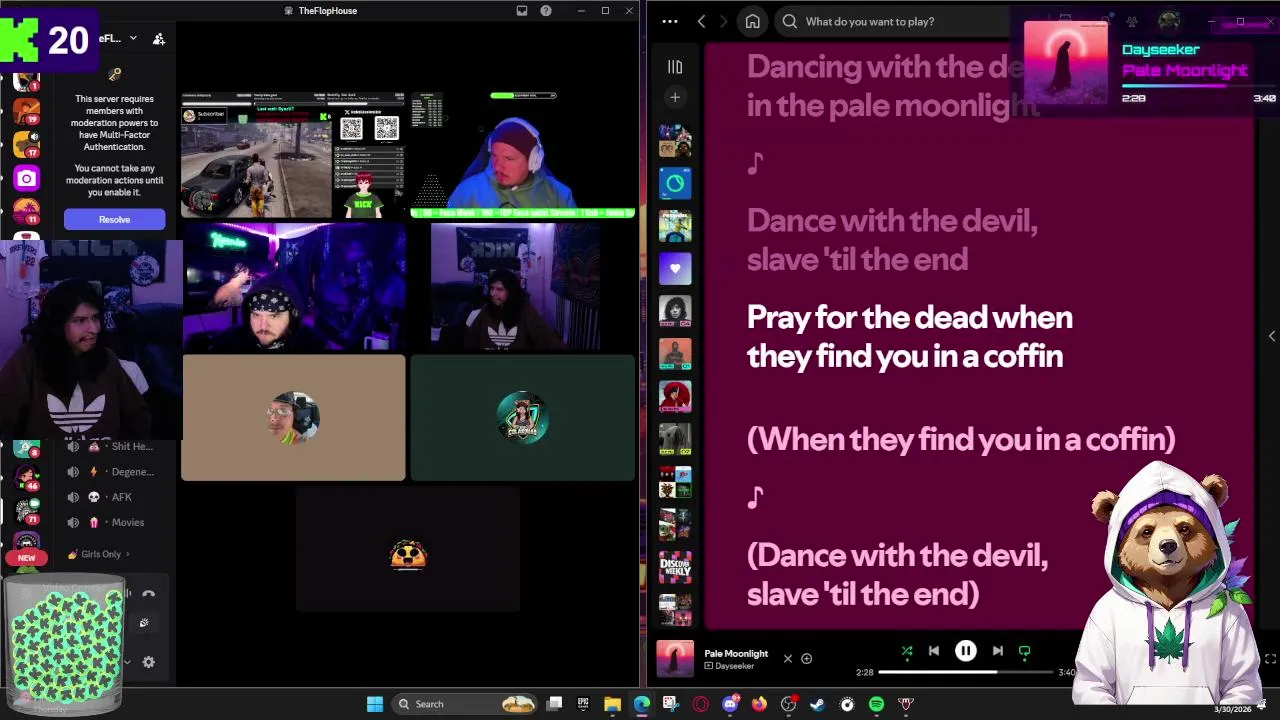Disconnect from the Discord voice call
1280x720 pixels.
point(148,594)
